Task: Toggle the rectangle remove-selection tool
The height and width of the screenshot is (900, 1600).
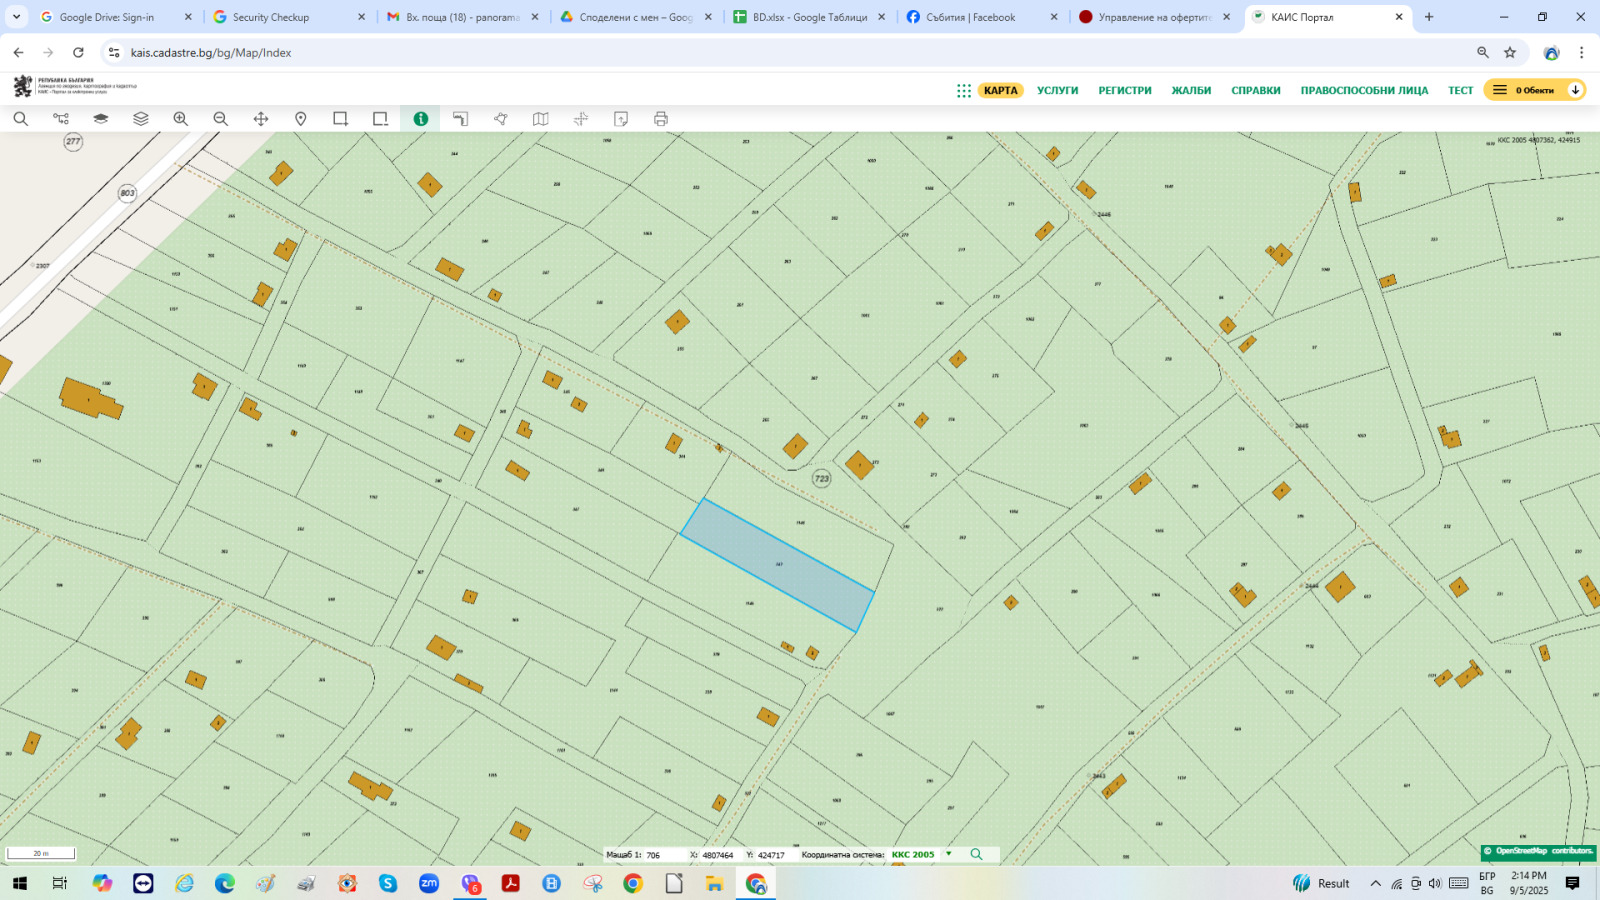Action: (x=381, y=119)
